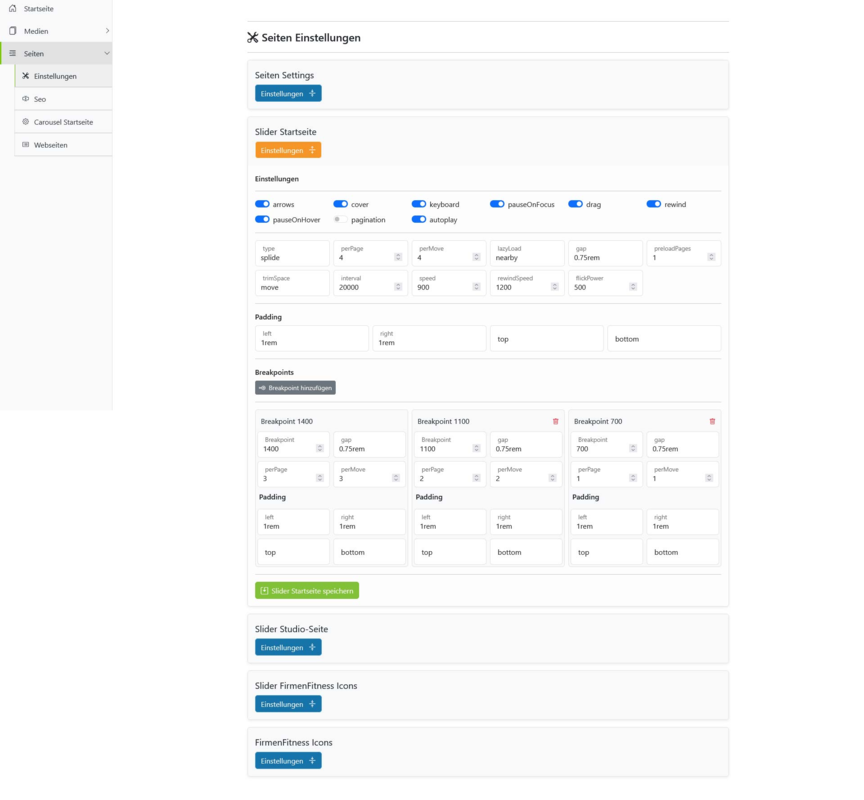The height and width of the screenshot is (800, 864).
Task: Collapse the Seiten menu chevron
Action: 107,53
